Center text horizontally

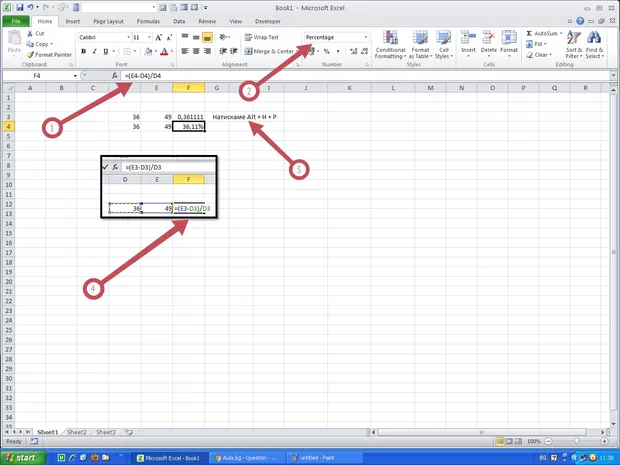(x=196, y=51)
